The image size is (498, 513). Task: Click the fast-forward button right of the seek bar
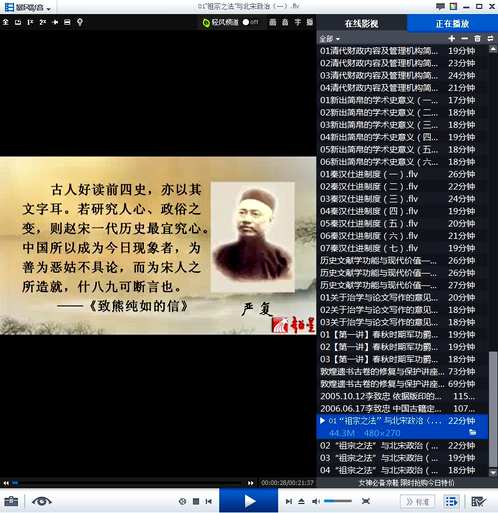click(250, 483)
